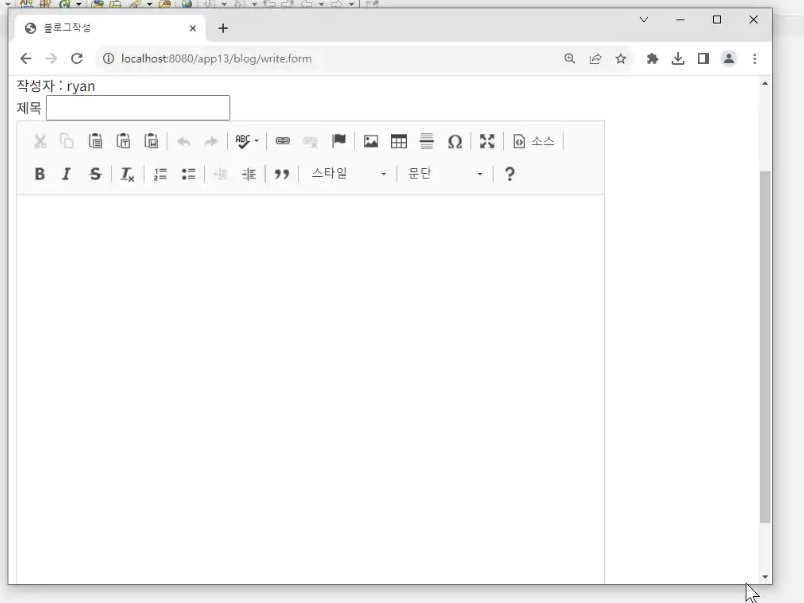Click the address bar URL text
Viewport: 804px width, 603px height.
pyautogui.click(x=216, y=58)
